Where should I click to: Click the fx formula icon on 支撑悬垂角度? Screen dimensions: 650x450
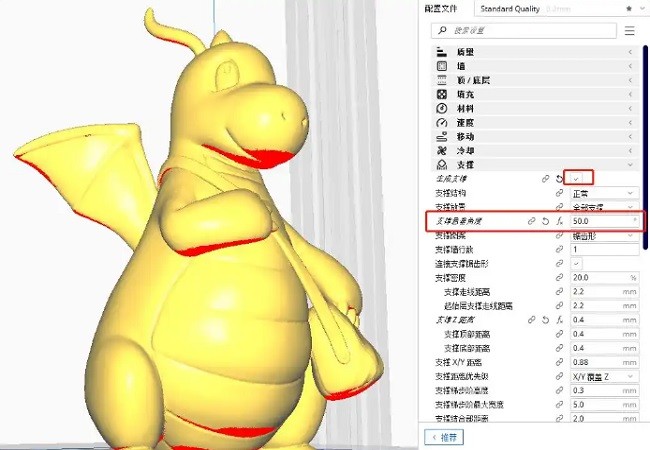(560, 221)
